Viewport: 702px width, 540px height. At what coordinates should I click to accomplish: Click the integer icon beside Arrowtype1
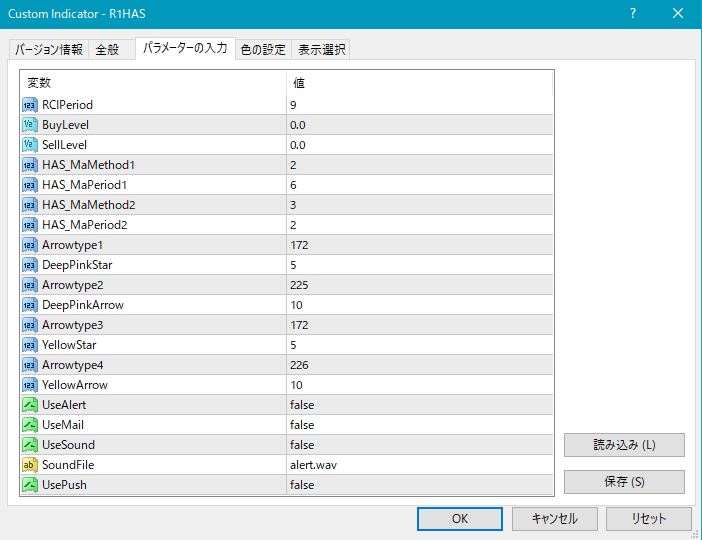pyautogui.click(x=30, y=245)
